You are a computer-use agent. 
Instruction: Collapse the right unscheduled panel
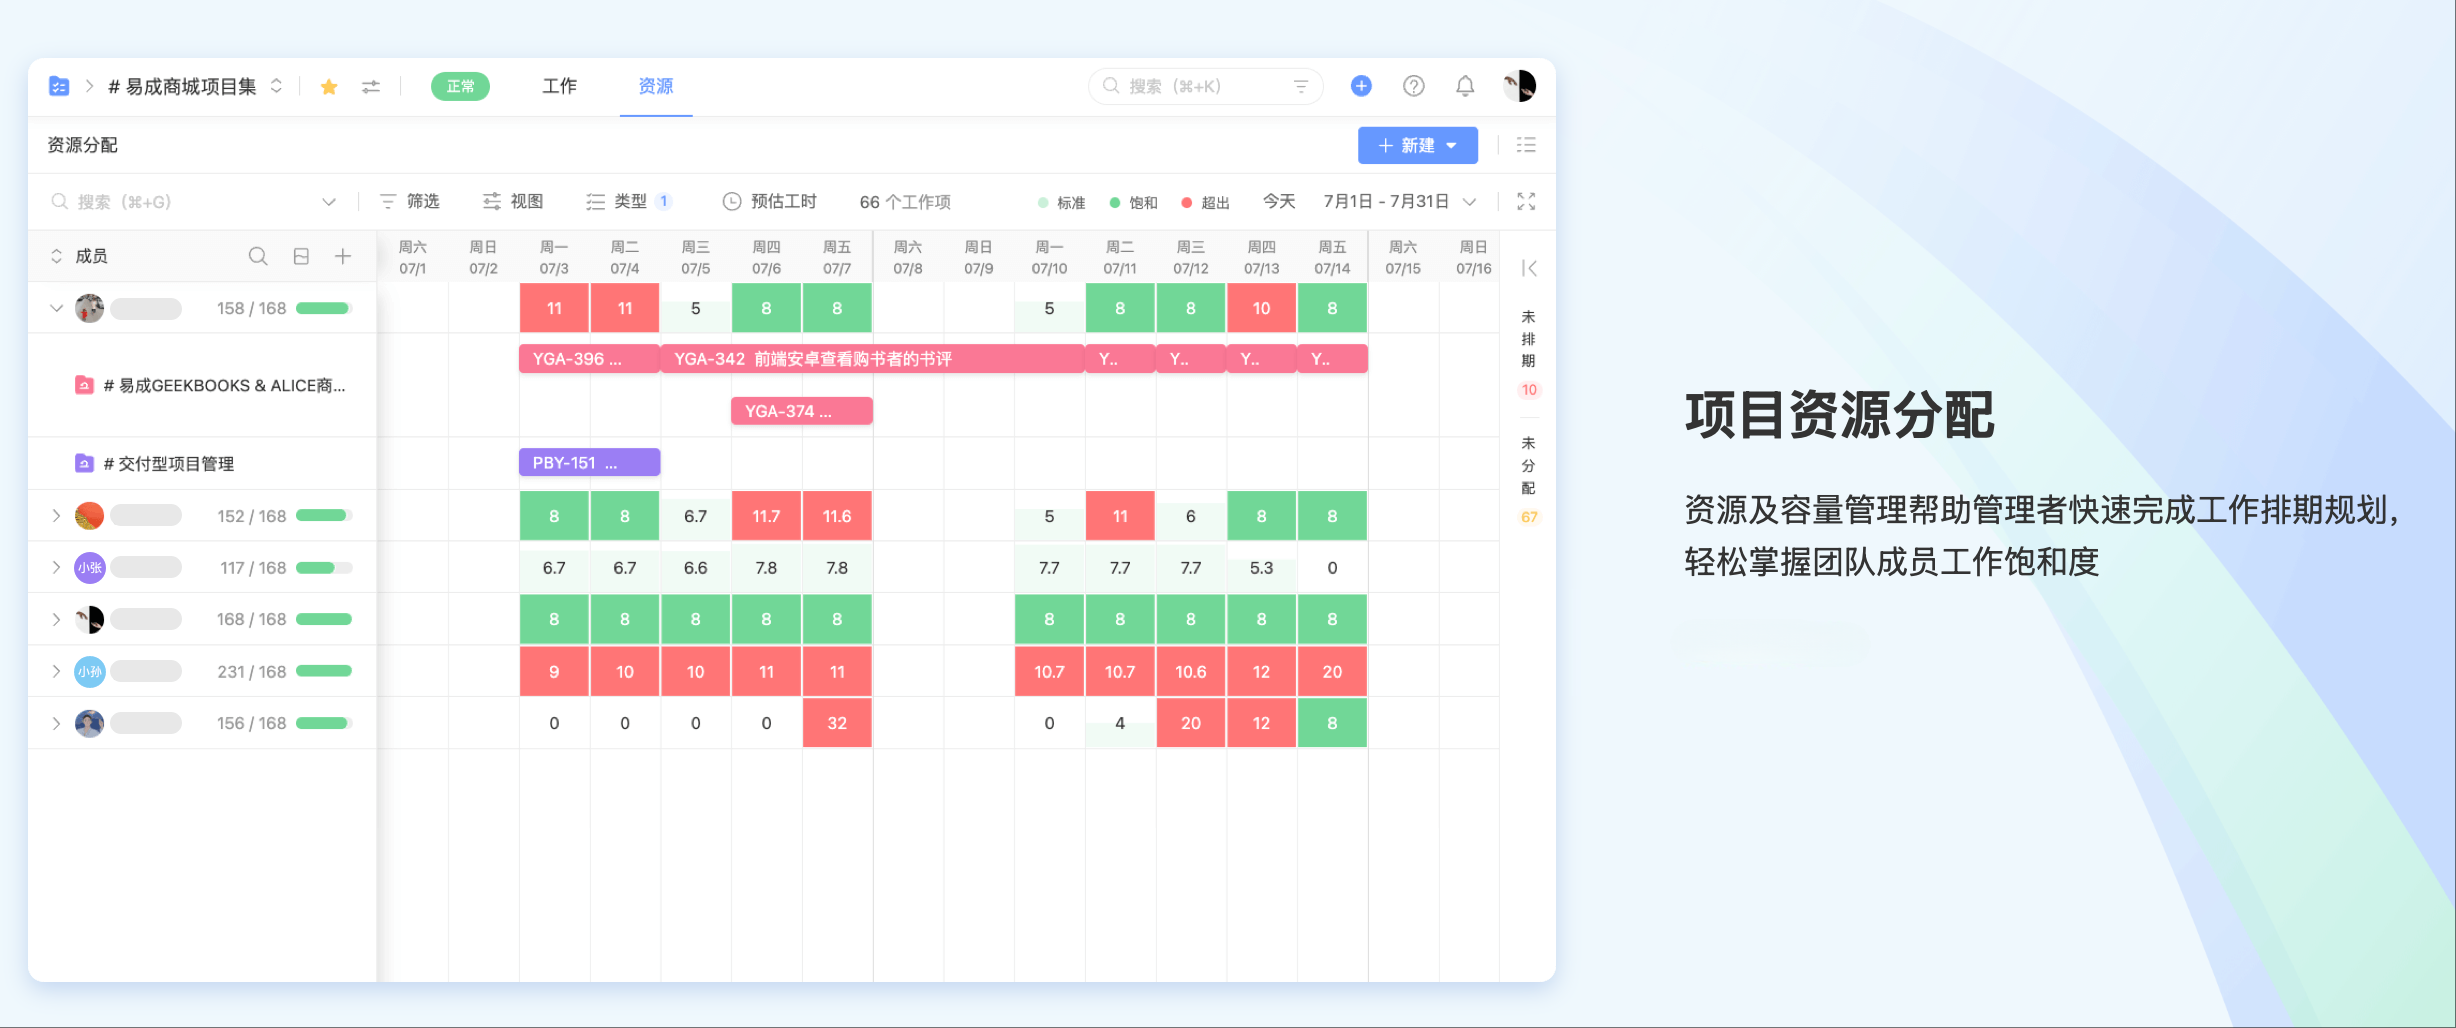coord(1529,268)
